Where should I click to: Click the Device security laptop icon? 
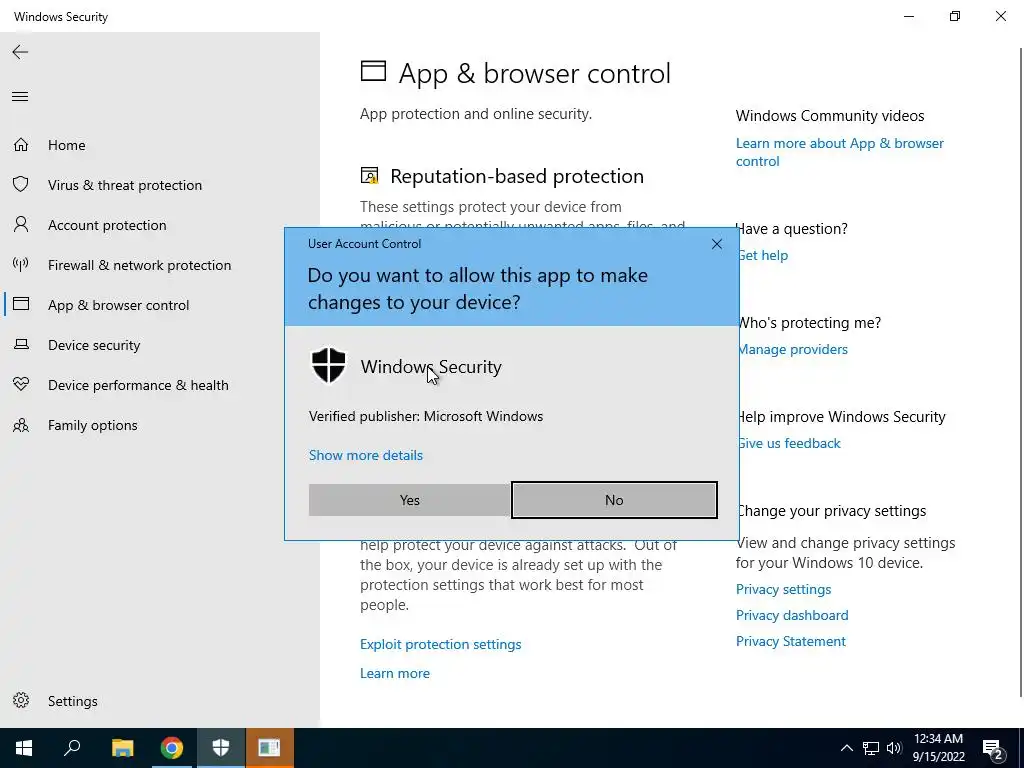pyautogui.click(x=21, y=344)
